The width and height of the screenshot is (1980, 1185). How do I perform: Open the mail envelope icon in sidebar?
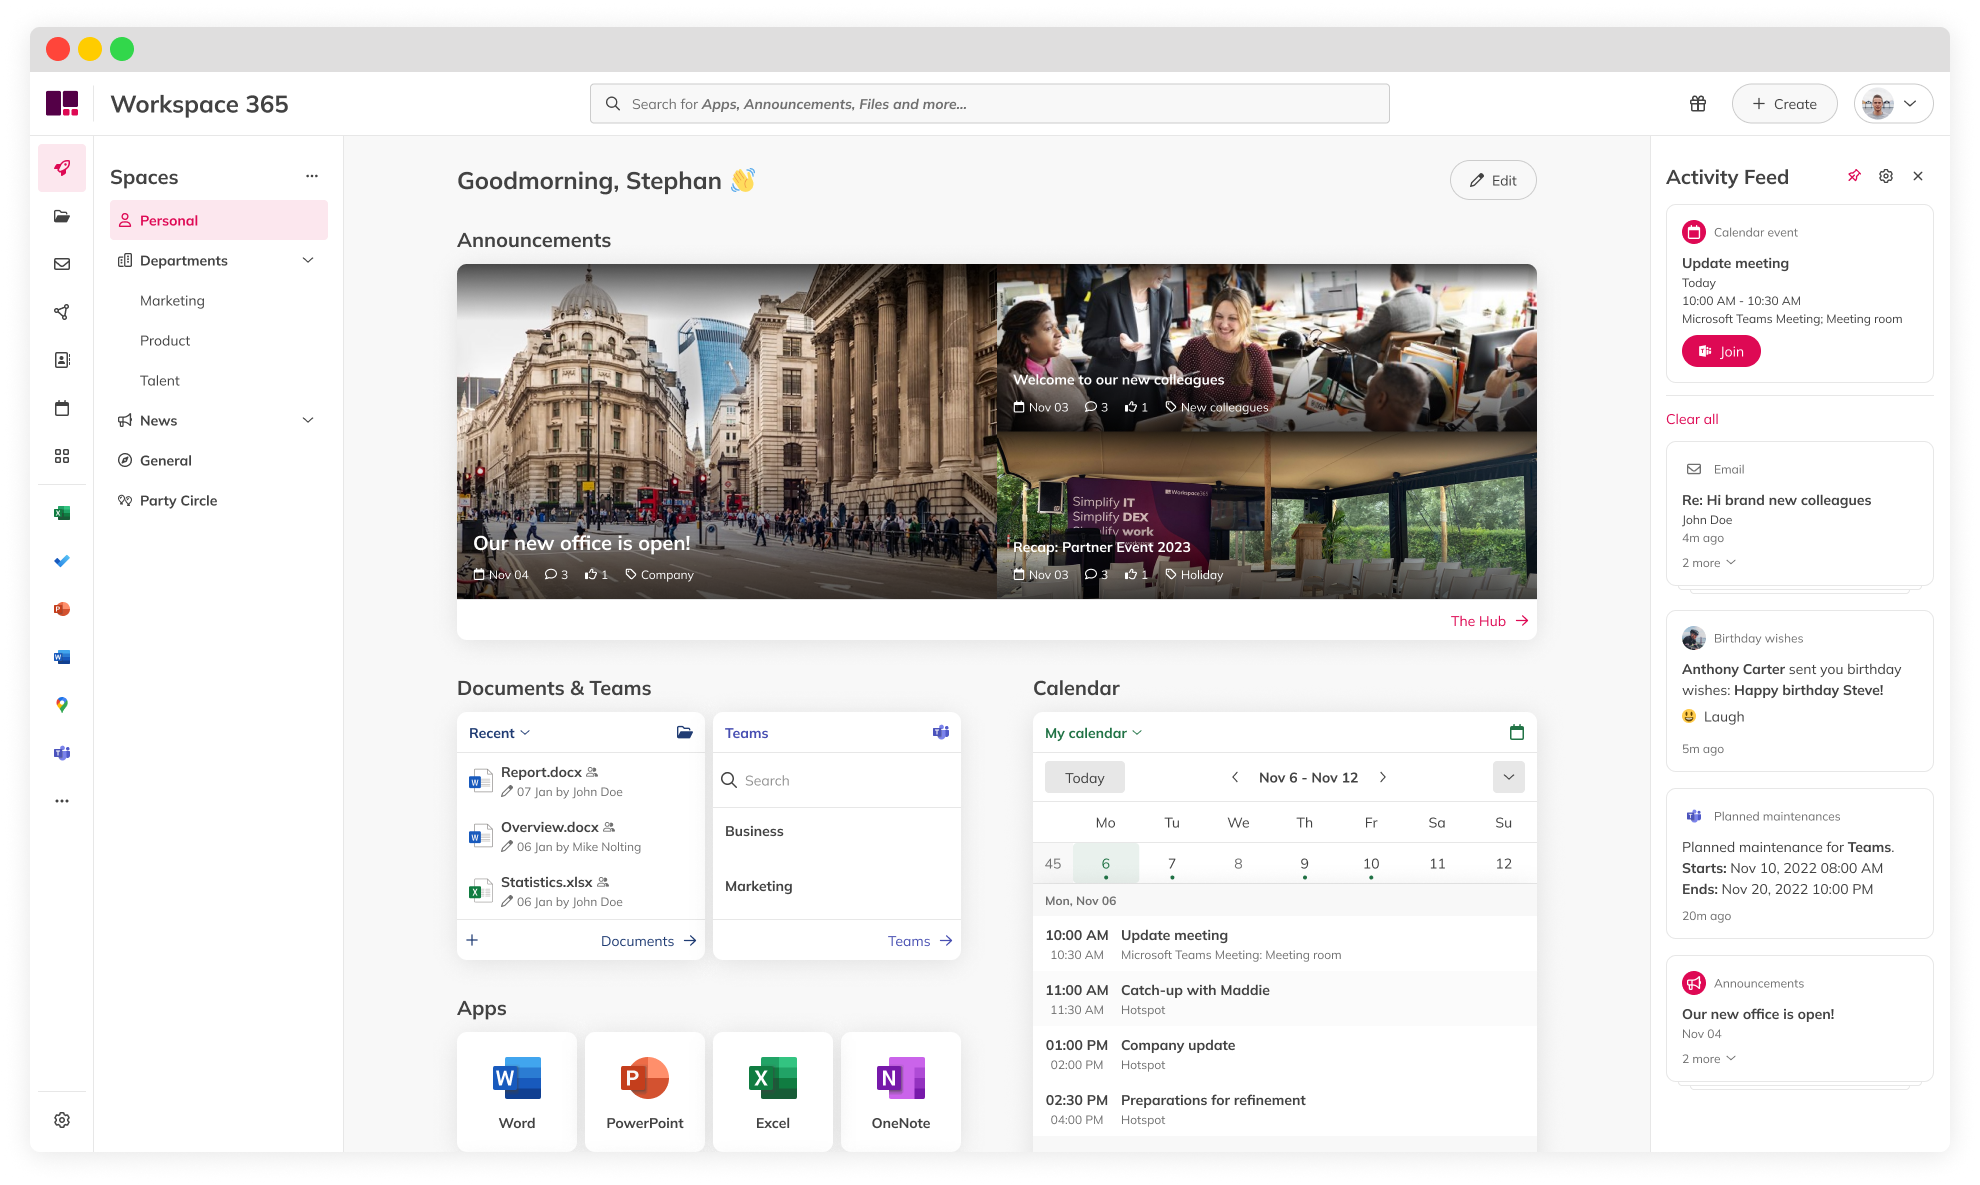[x=62, y=264]
